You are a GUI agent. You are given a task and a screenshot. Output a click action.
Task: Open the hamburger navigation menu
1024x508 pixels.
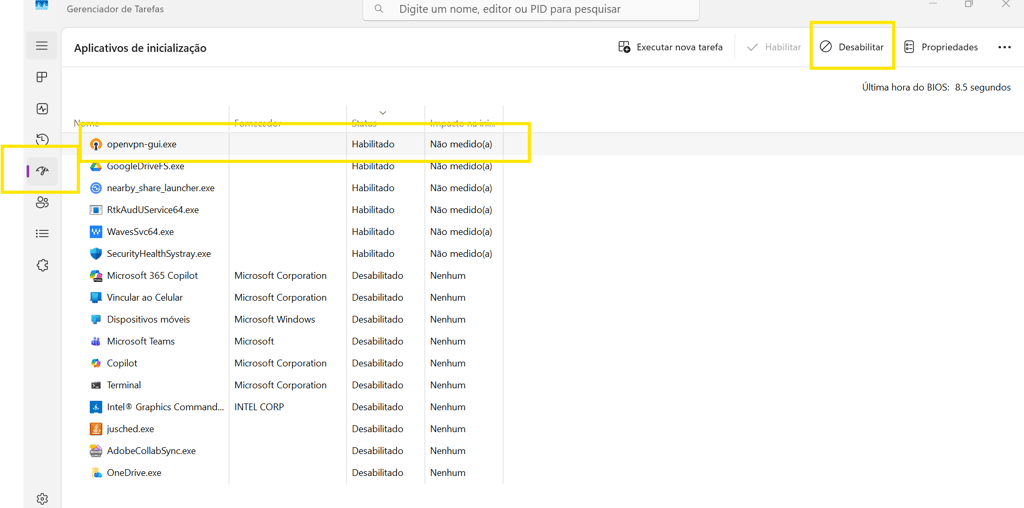click(x=42, y=46)
